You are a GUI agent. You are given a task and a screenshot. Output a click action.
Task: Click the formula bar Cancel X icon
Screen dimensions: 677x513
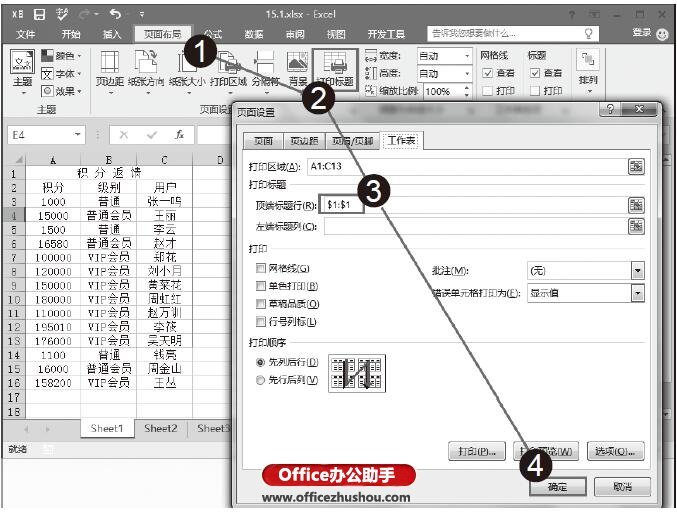124,135
